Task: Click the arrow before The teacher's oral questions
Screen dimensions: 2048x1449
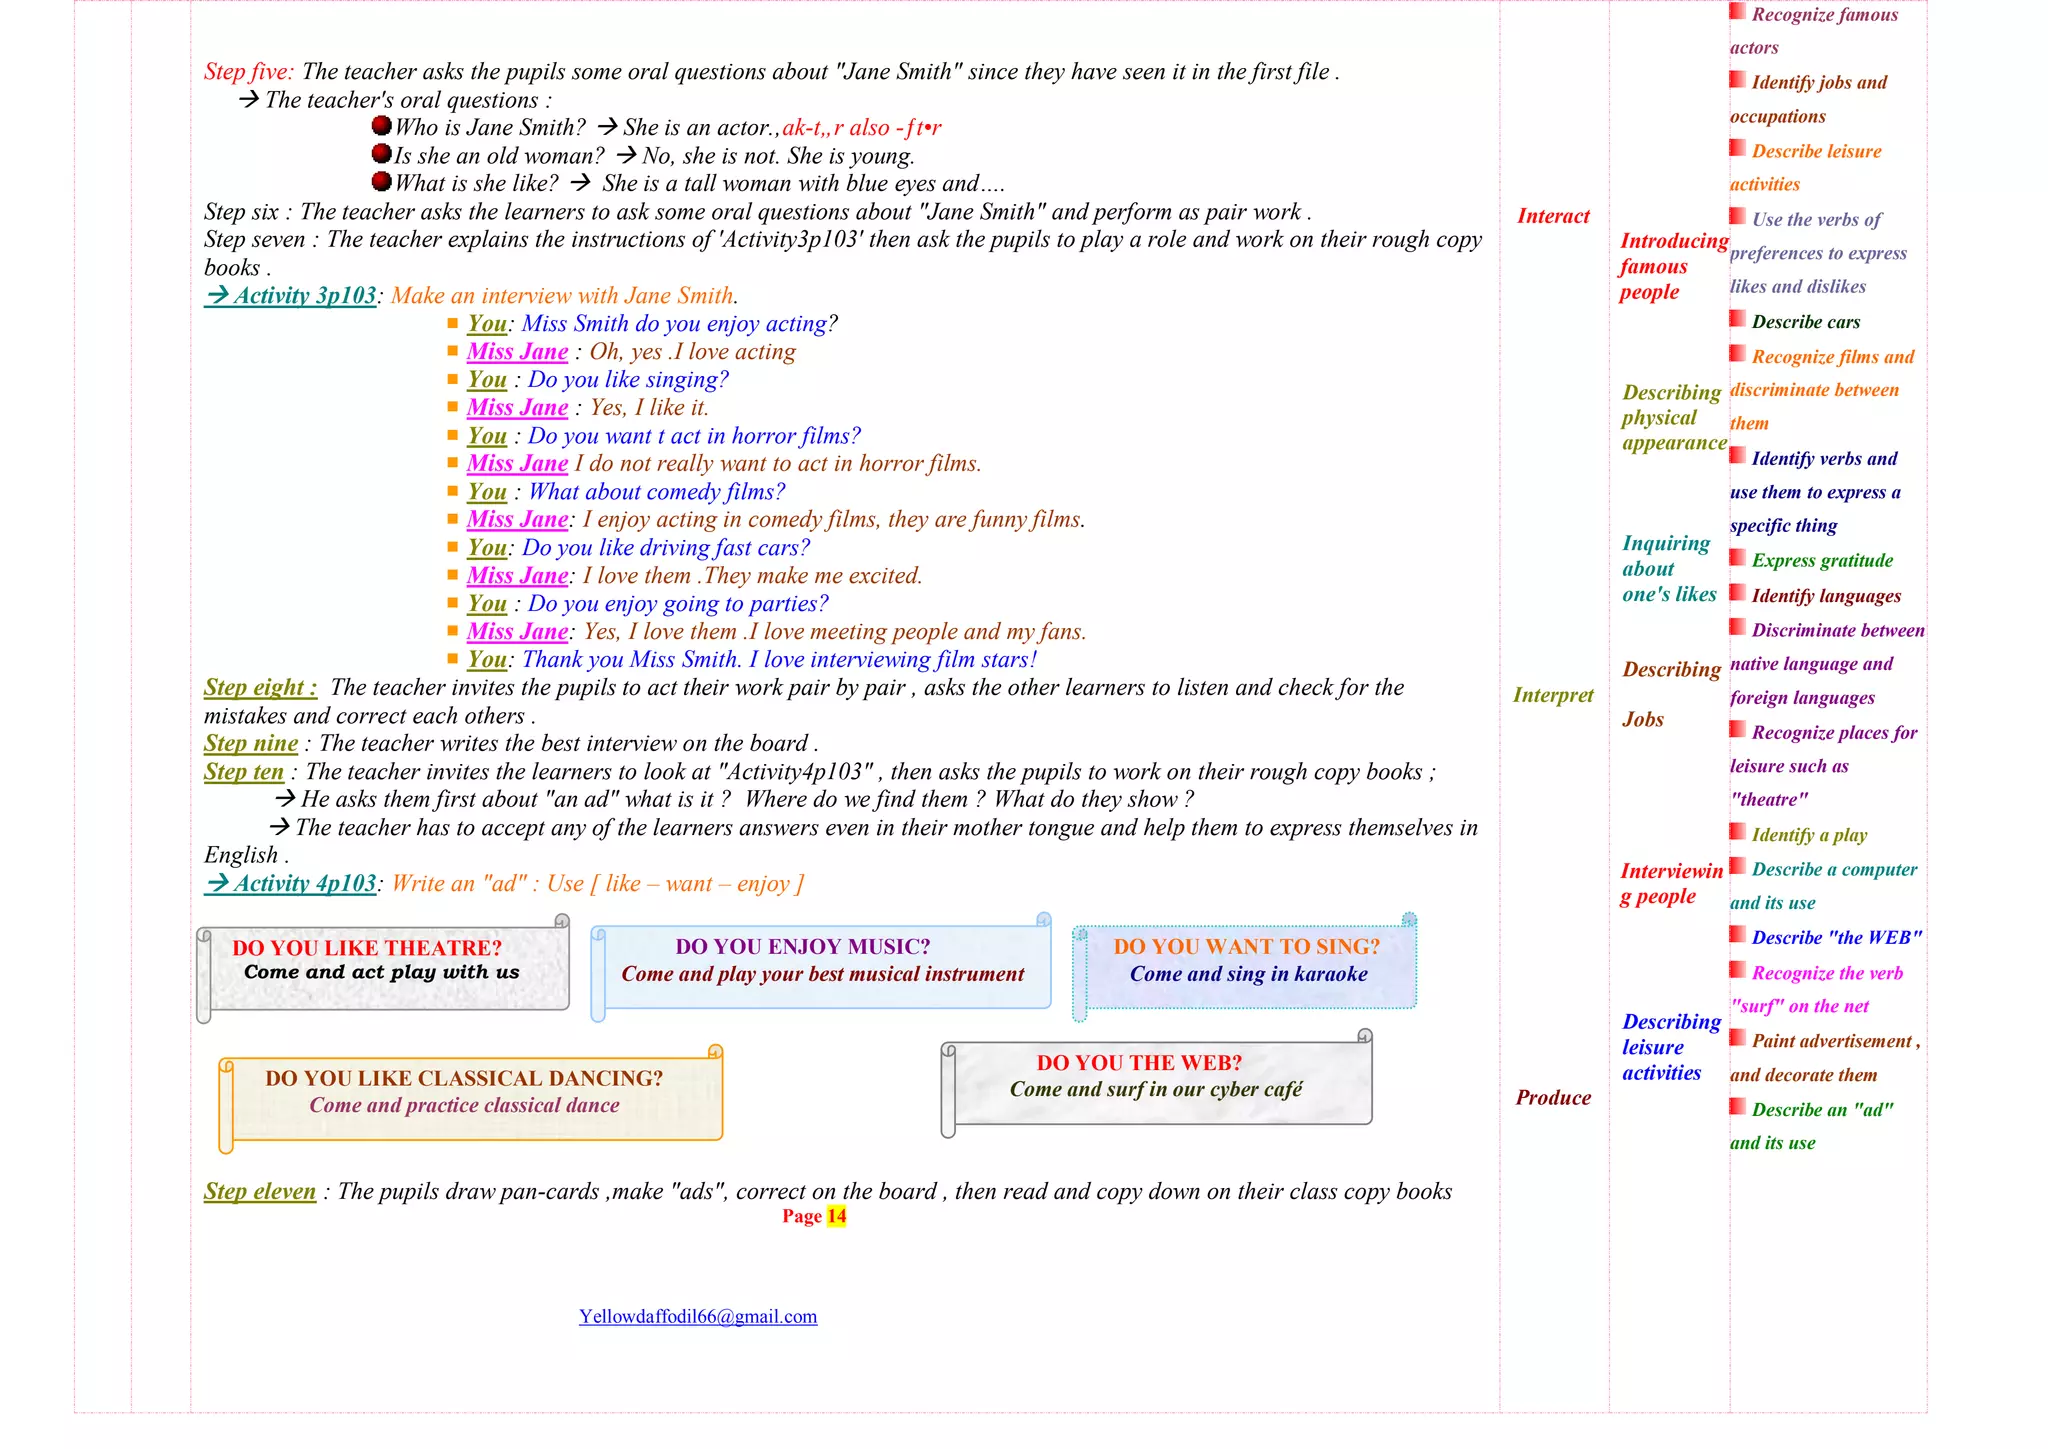Action: click(249, 100)
